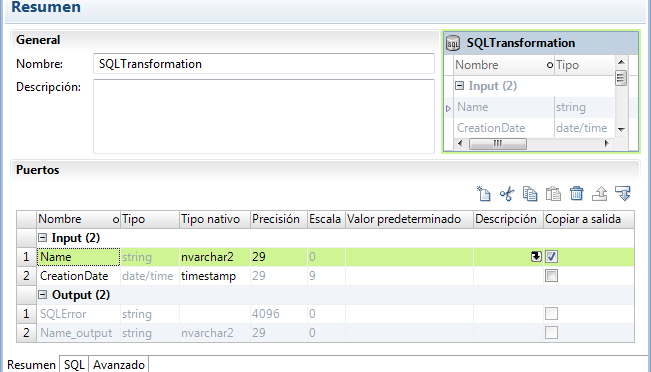This screenshot has width=651, height=372.
Task: Click the horizontal scrollbar thumb in preview
Action: pyautogui.click(x=498, y=144)
